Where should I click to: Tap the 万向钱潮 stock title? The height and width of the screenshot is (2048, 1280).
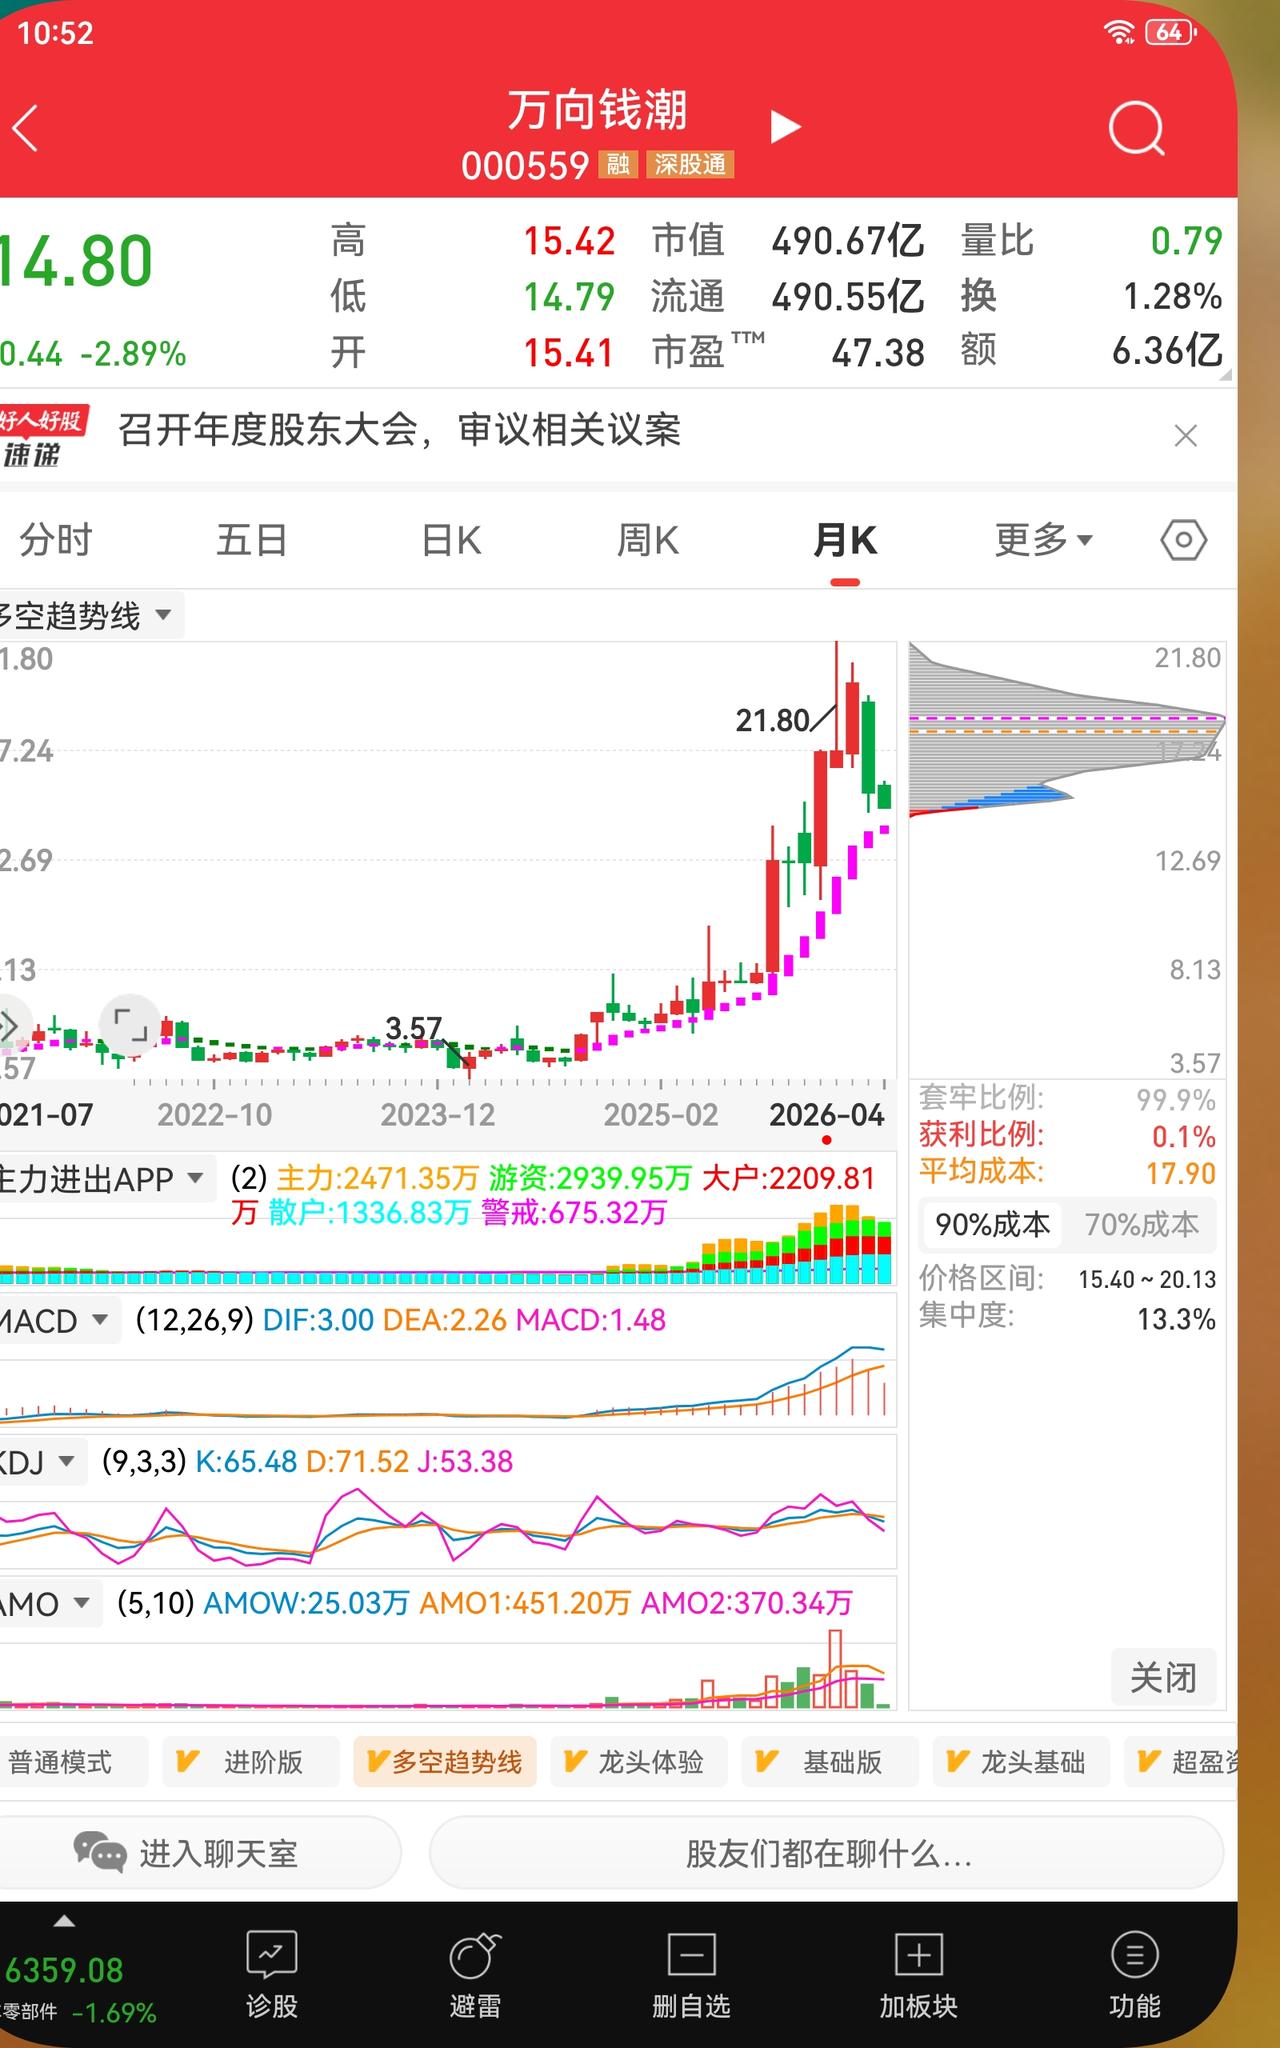597,110
